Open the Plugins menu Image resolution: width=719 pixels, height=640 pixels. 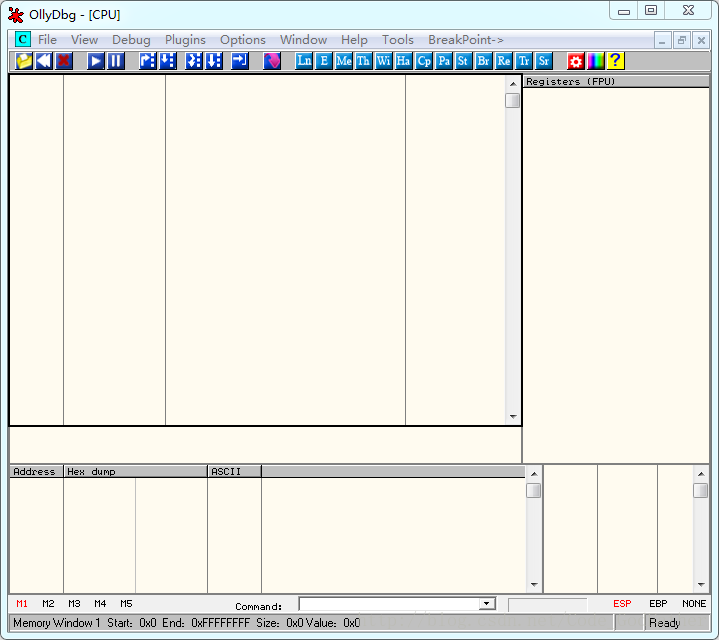185,40
